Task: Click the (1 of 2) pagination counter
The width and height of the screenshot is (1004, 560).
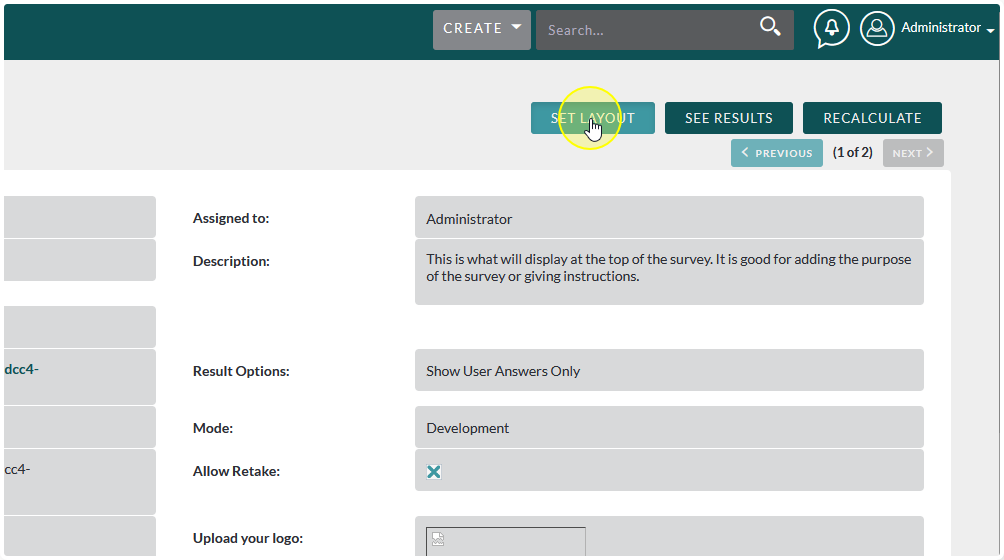Action: pyautogui.click(x=852, y=153)
